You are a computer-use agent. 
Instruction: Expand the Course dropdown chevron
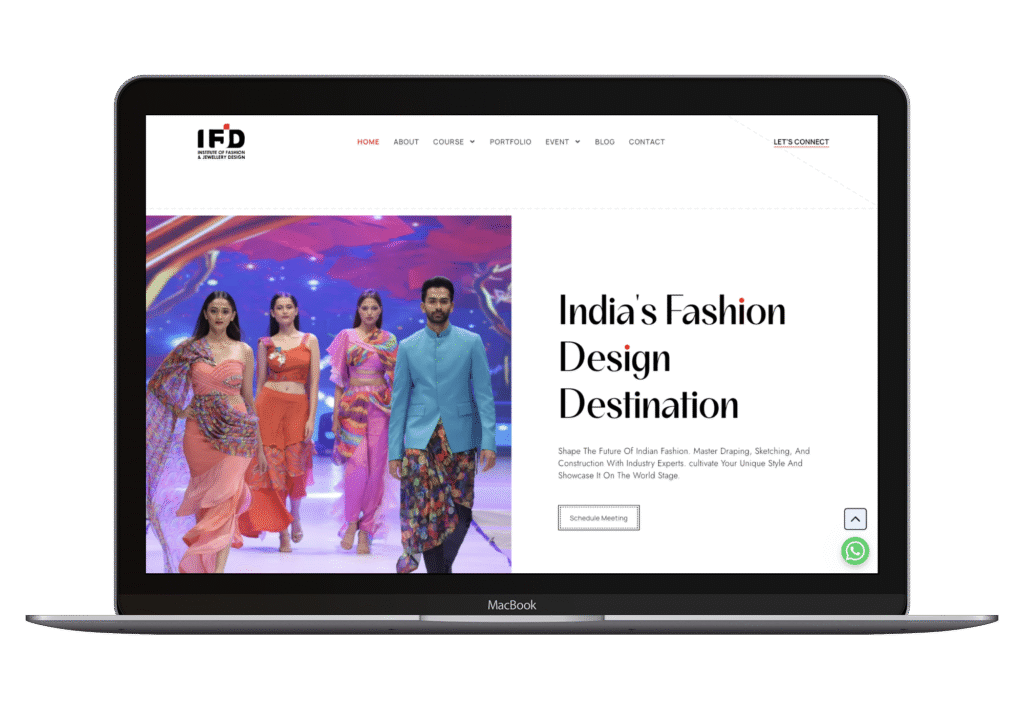click(472, 142)
